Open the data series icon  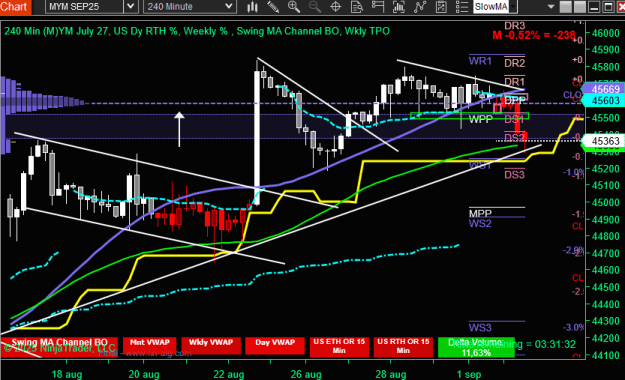399,6
